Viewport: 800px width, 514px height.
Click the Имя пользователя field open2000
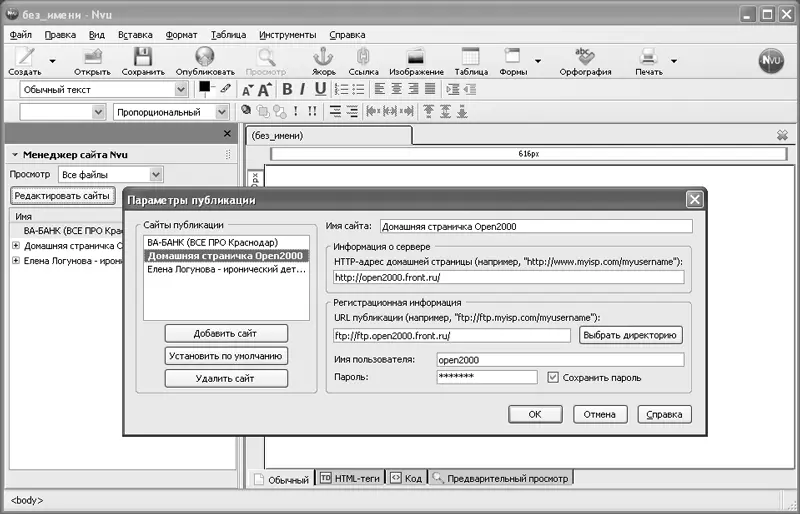coord(560,359)
